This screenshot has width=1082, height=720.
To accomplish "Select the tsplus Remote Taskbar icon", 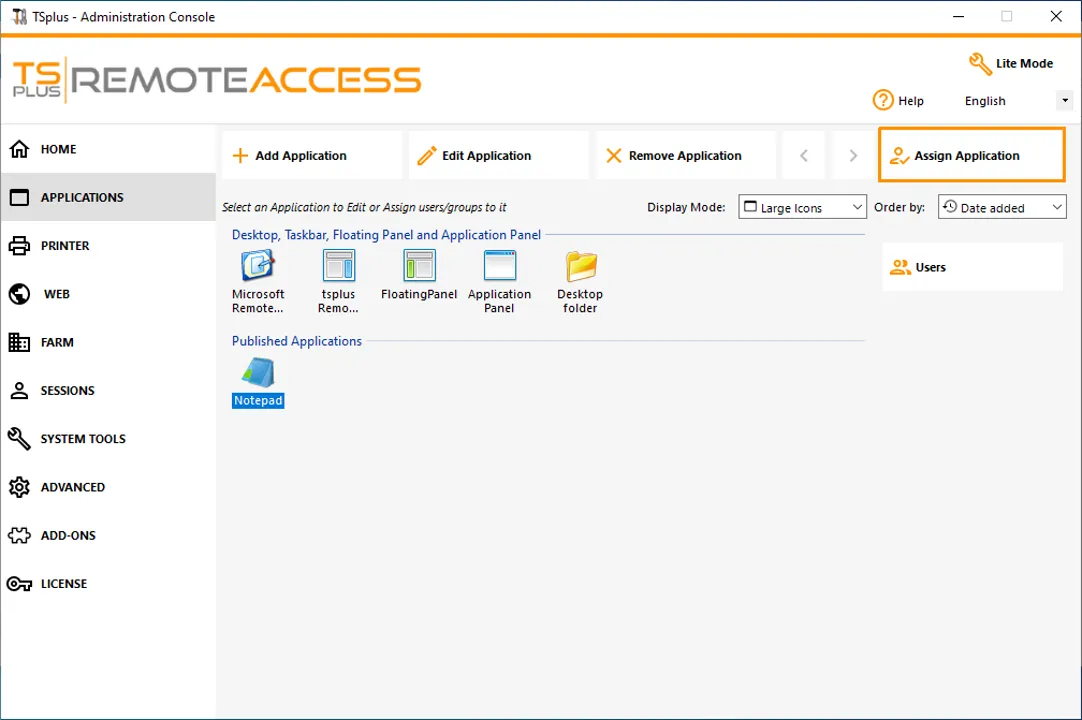I will click(x=338, y=267).
